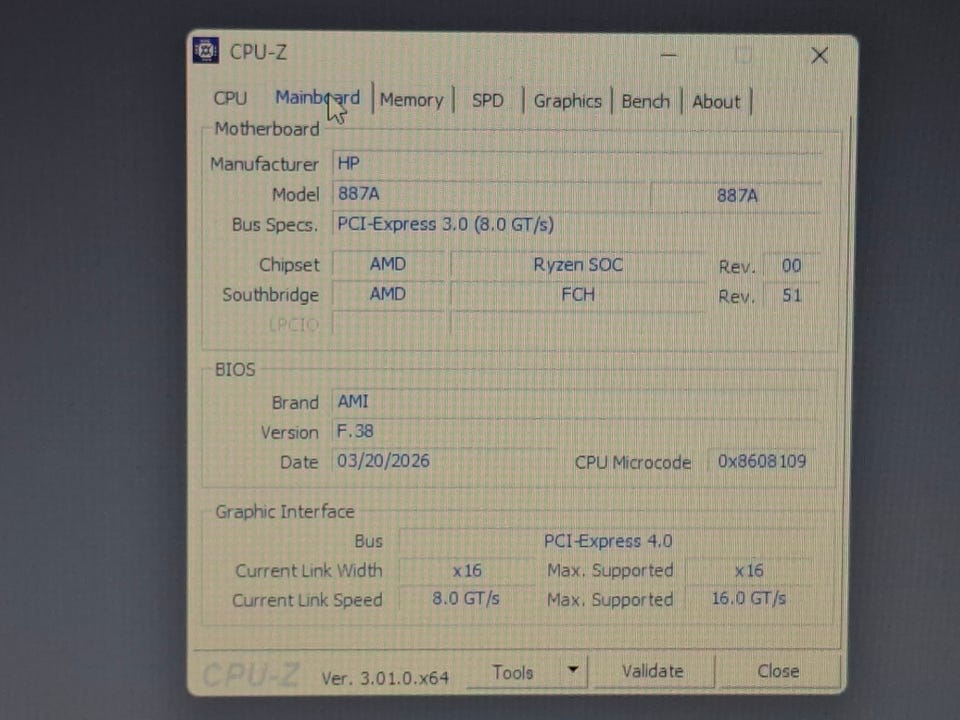The width and height of the screenshot is (960, 720).
Task: Click the Tools button
Action: pos(513,672)
